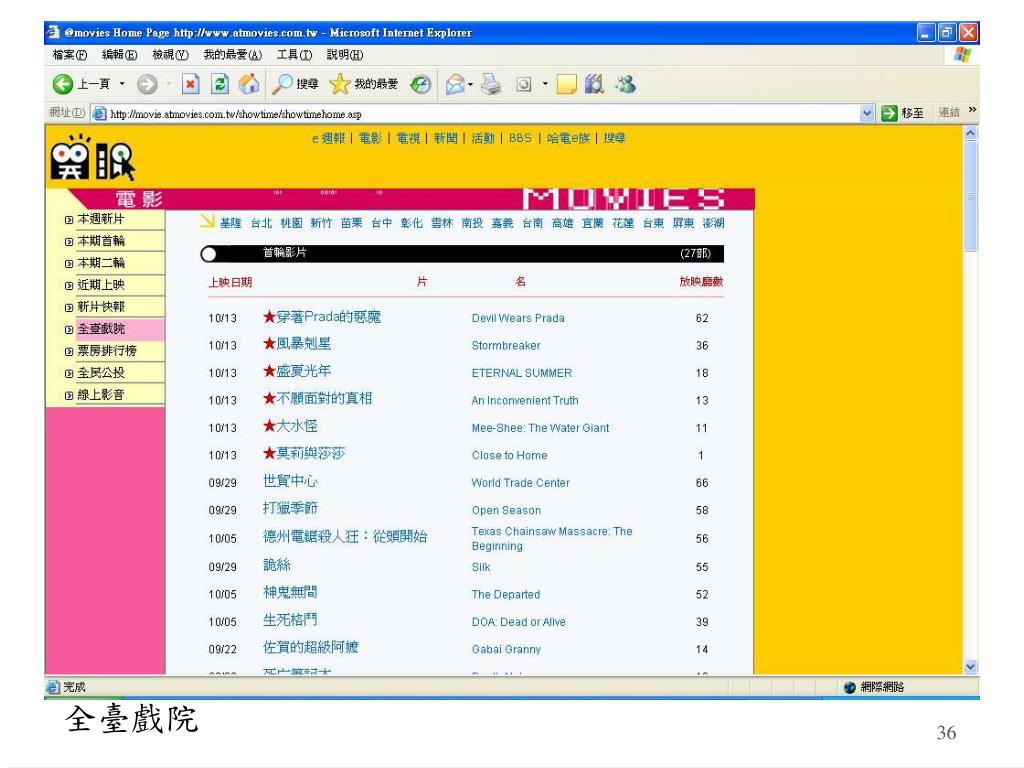Open the Mail button dropdown arrow
Image resolution: width=1024 pixels, height=768 pixels.
pos(470,84)
